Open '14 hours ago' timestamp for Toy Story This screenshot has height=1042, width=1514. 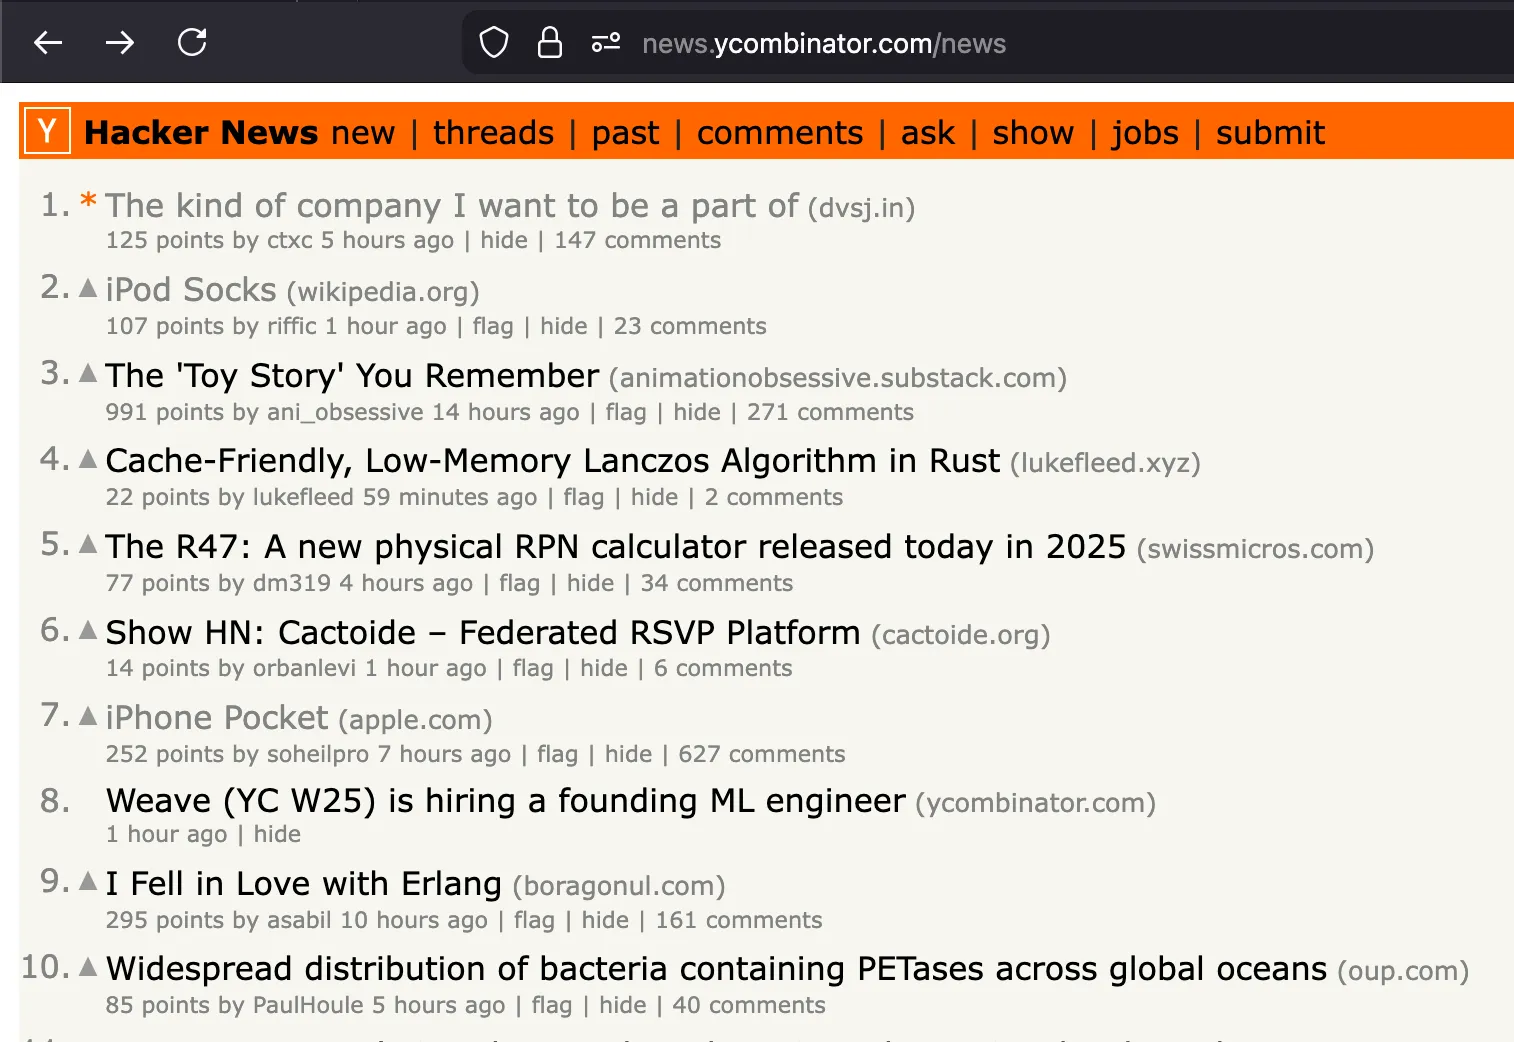click(506, 412)
